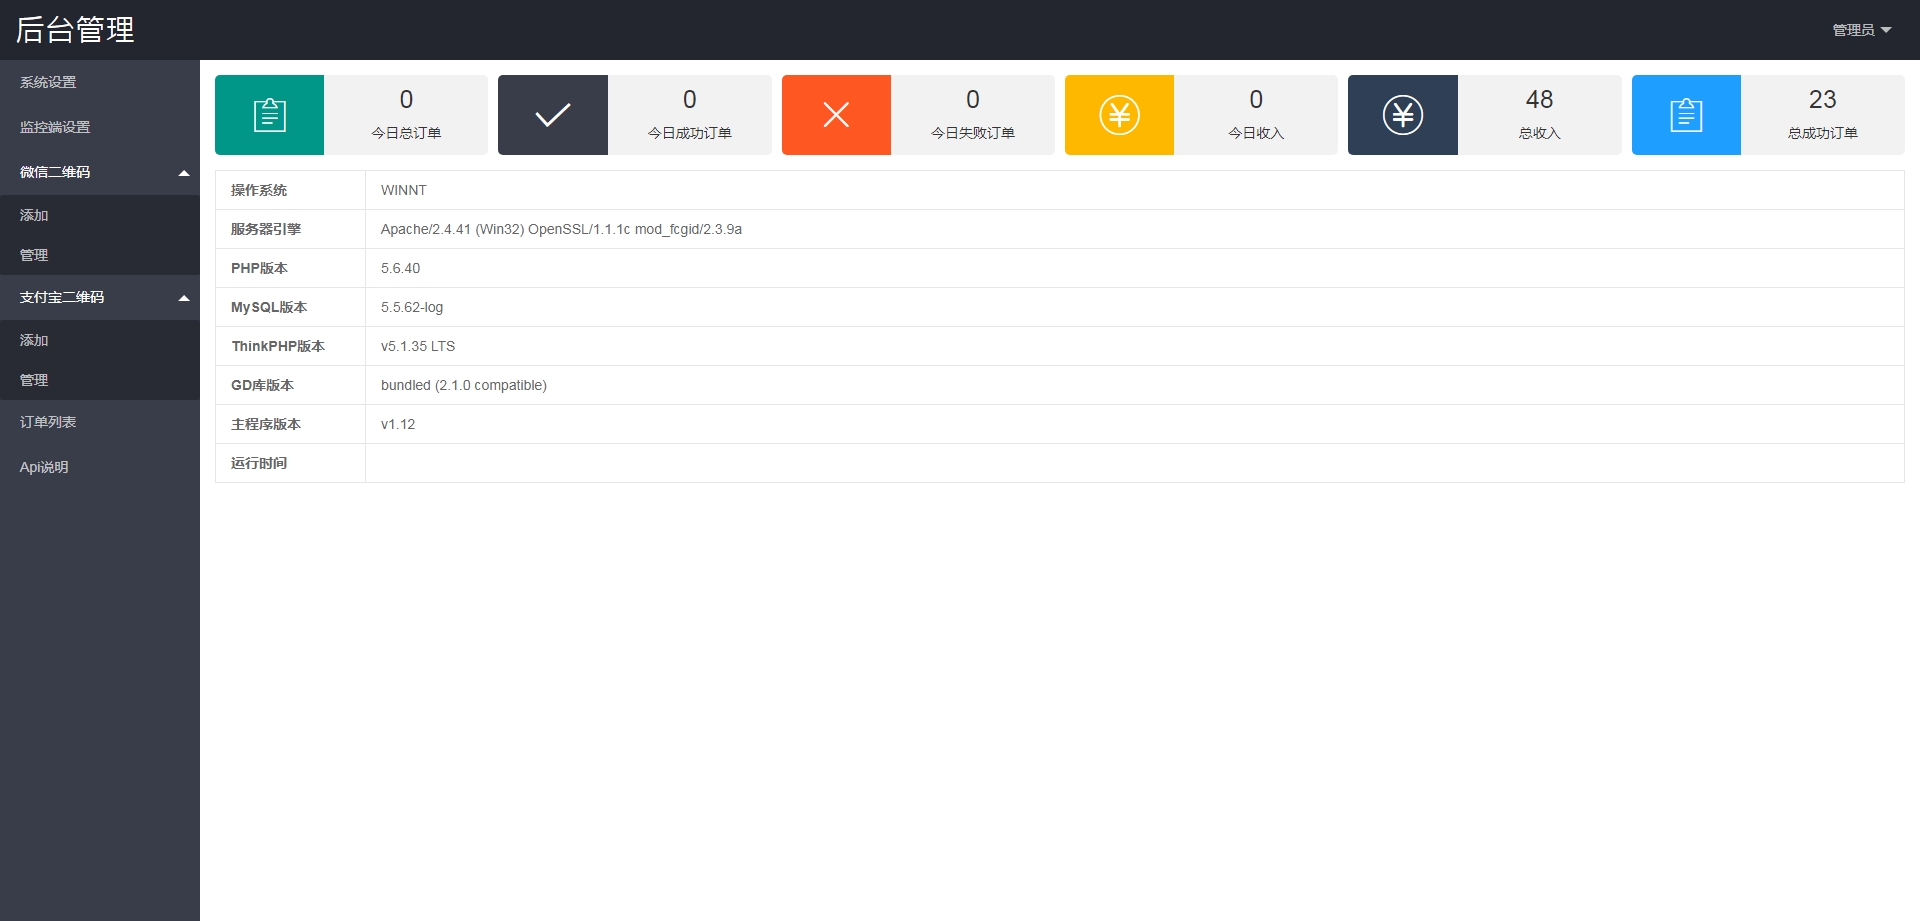Screen dimensions: 1920x921
Task: Click the bundled (2.1.0 compatible) value
Action: coord(464,385)
